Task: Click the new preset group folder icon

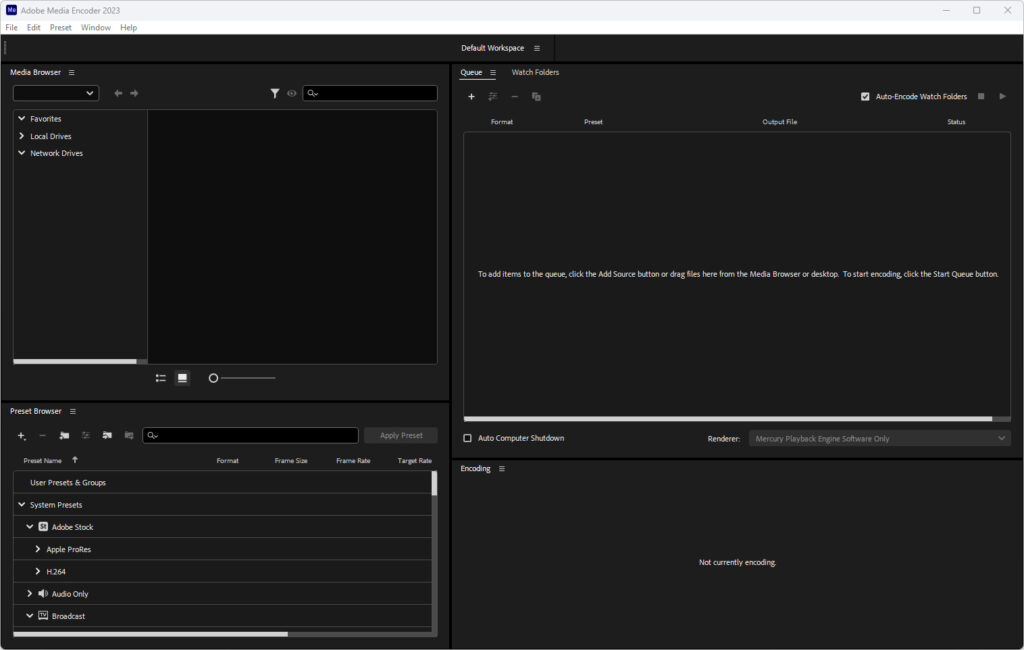Action: (x=64, y=436)
